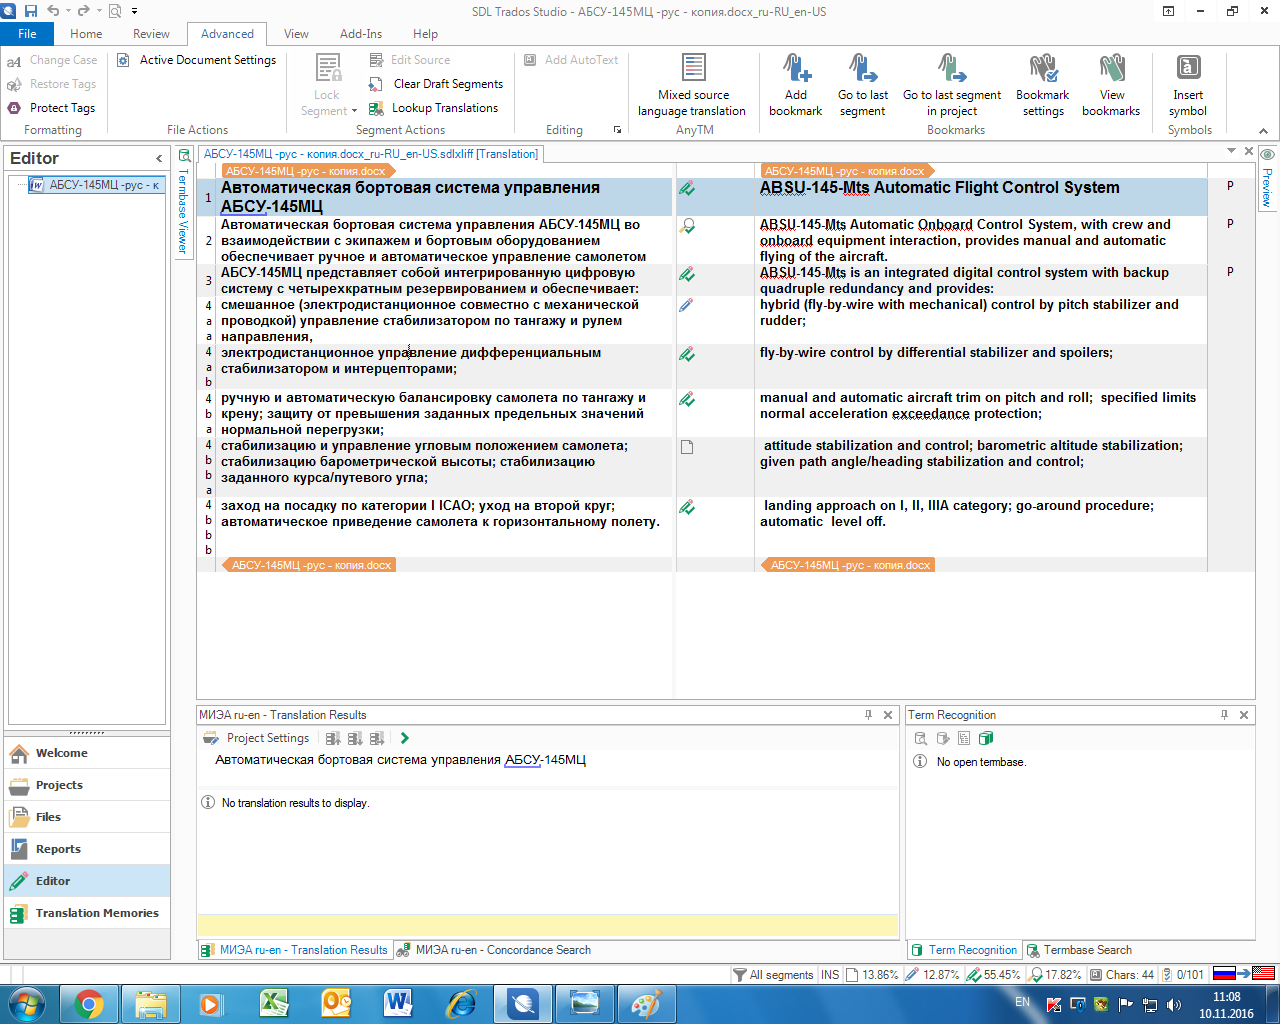
Task: Click Insert symbol icon
Action: point(1188,67)
